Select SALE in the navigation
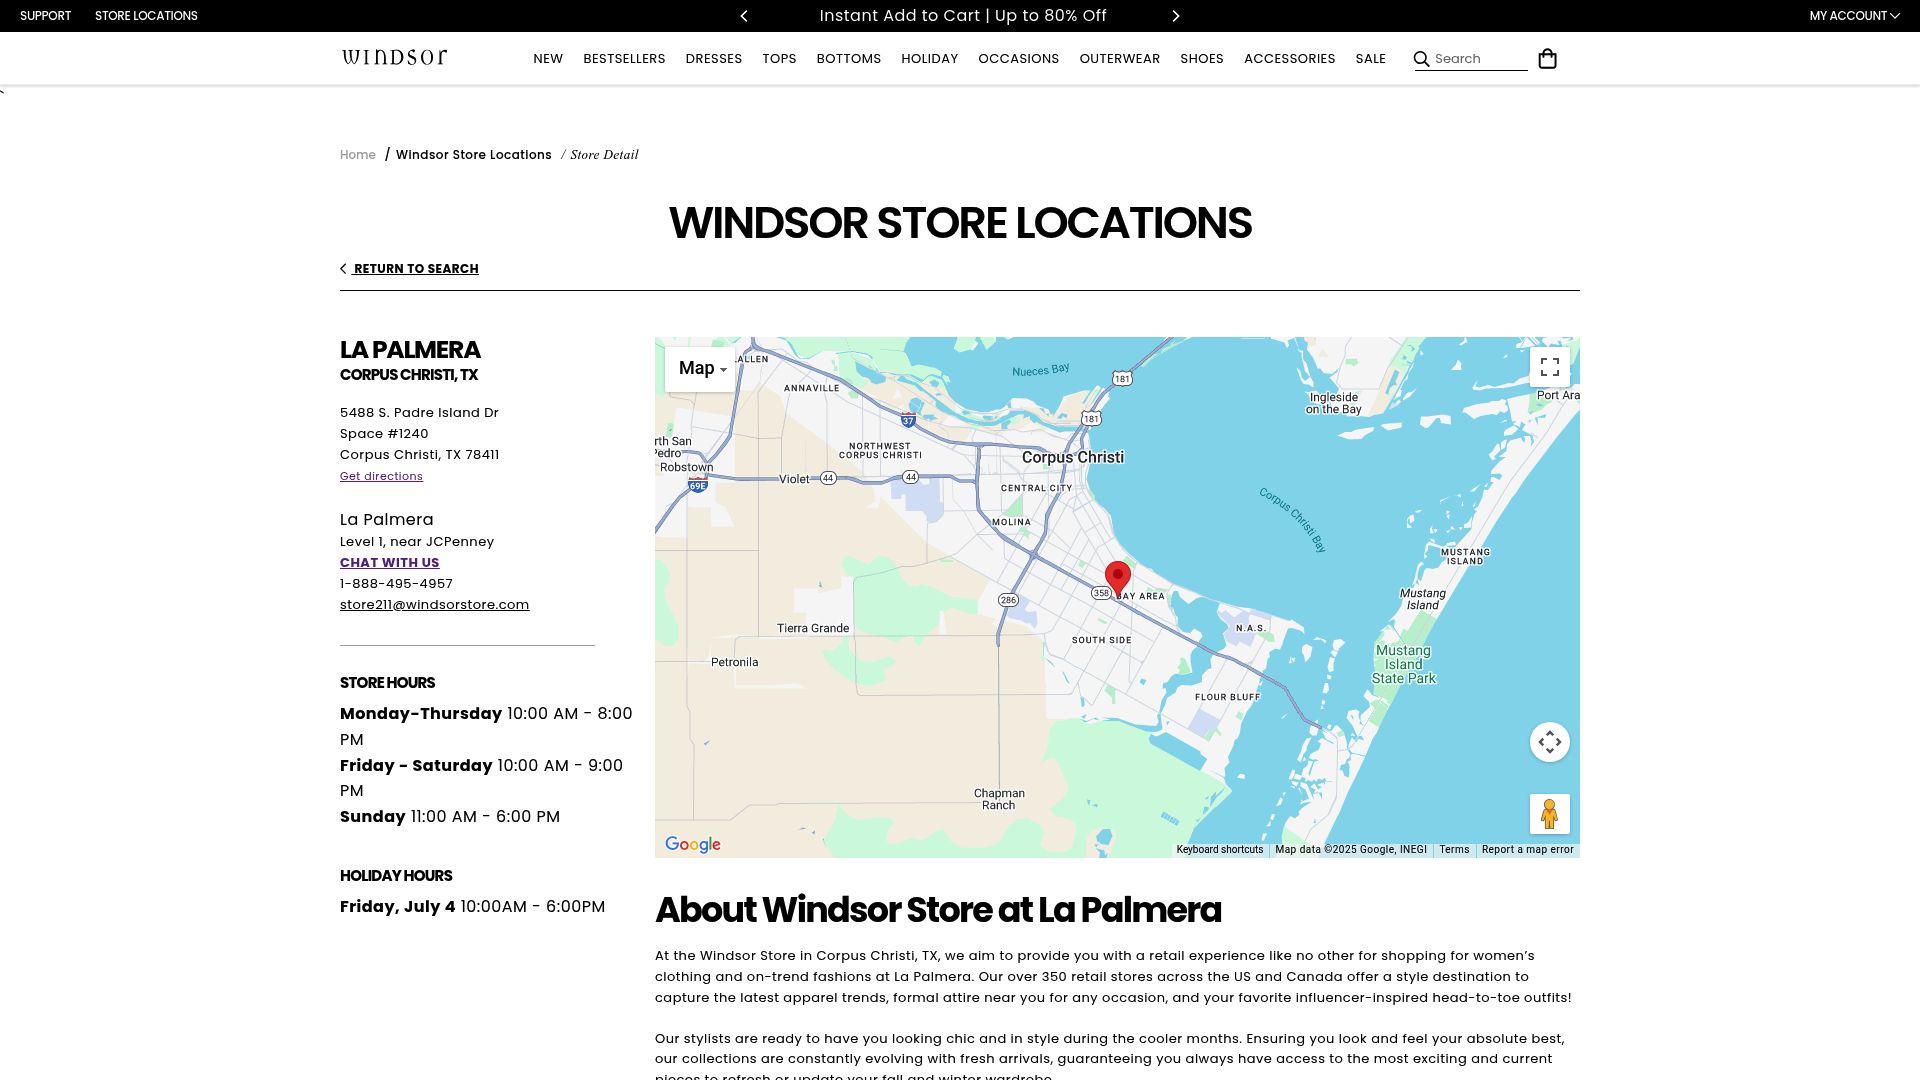Viewport: 1920px width, 1080px height. click(x=1370, y=58)
